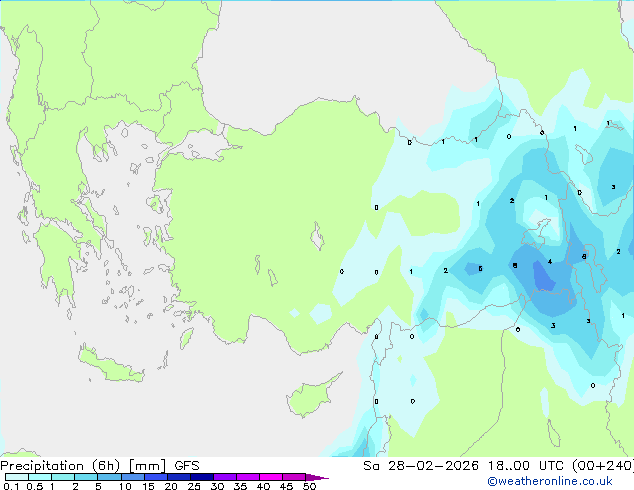The image size is (634, 490).
Task: Pick the 40–45 mm magenta legend swatch
Action: point(271,477)
